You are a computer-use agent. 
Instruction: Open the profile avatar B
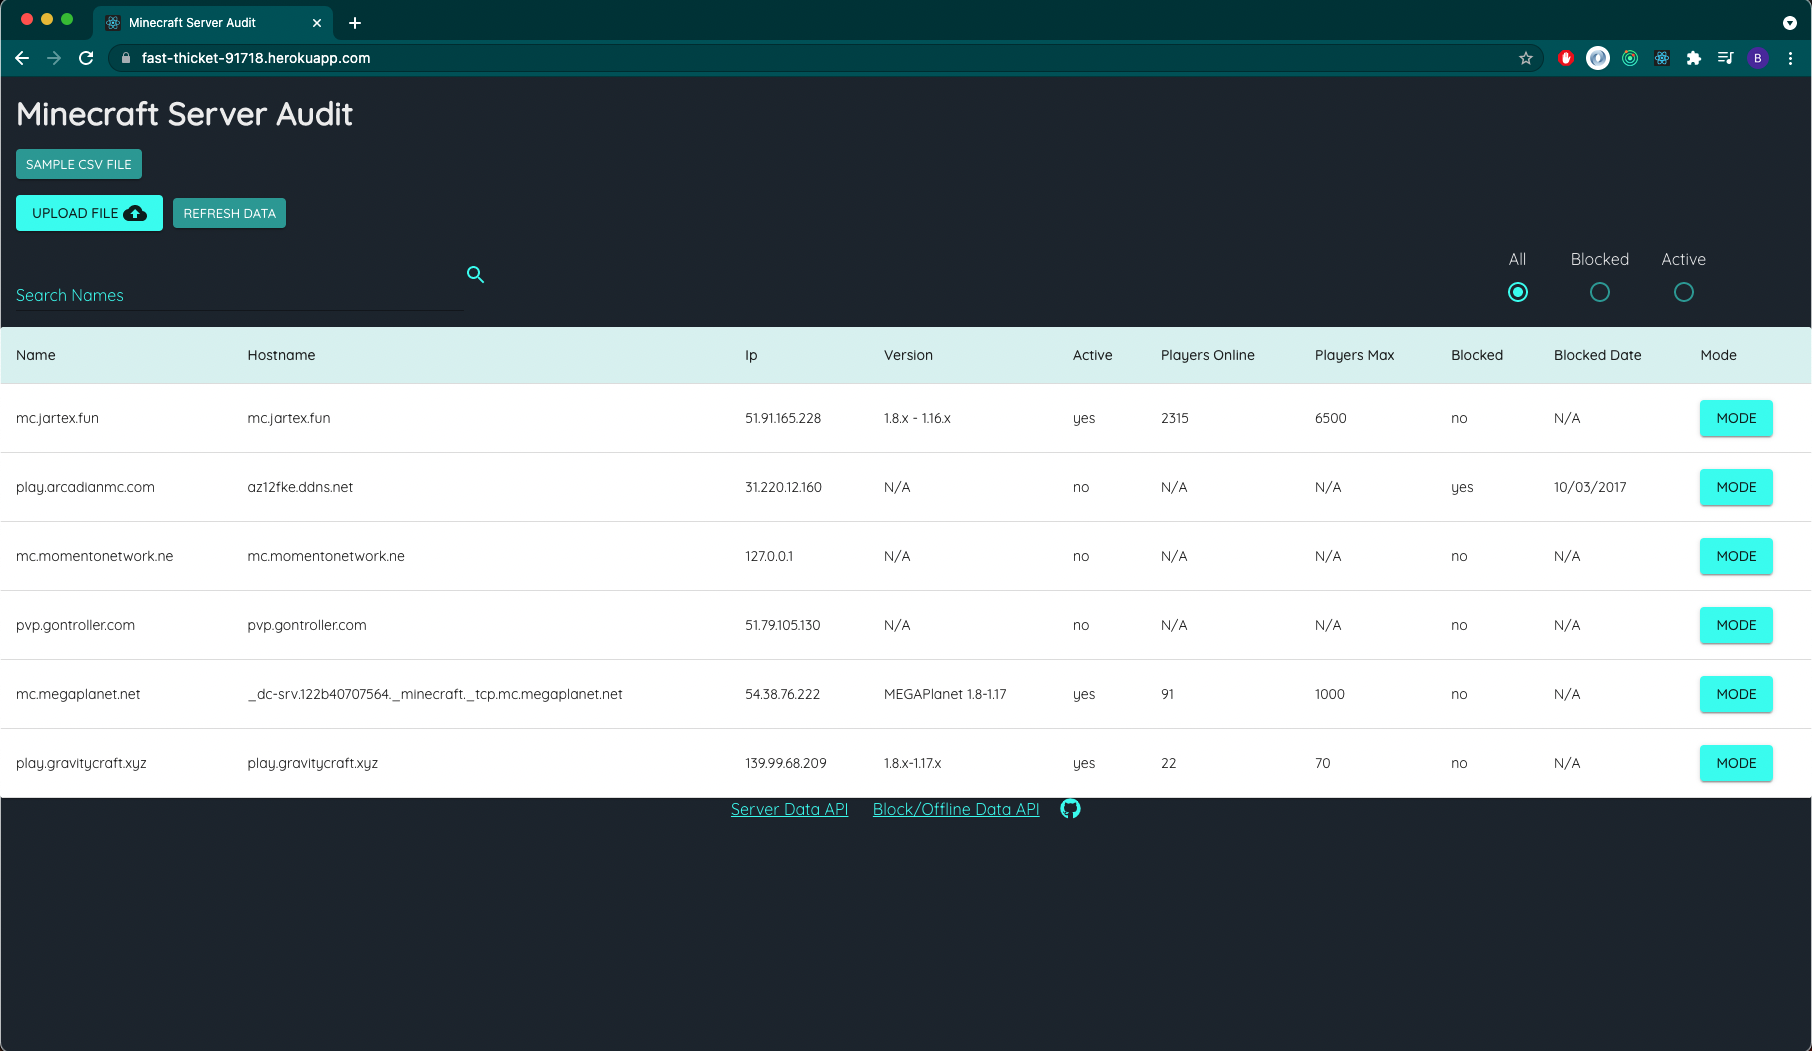[1758, 58]
